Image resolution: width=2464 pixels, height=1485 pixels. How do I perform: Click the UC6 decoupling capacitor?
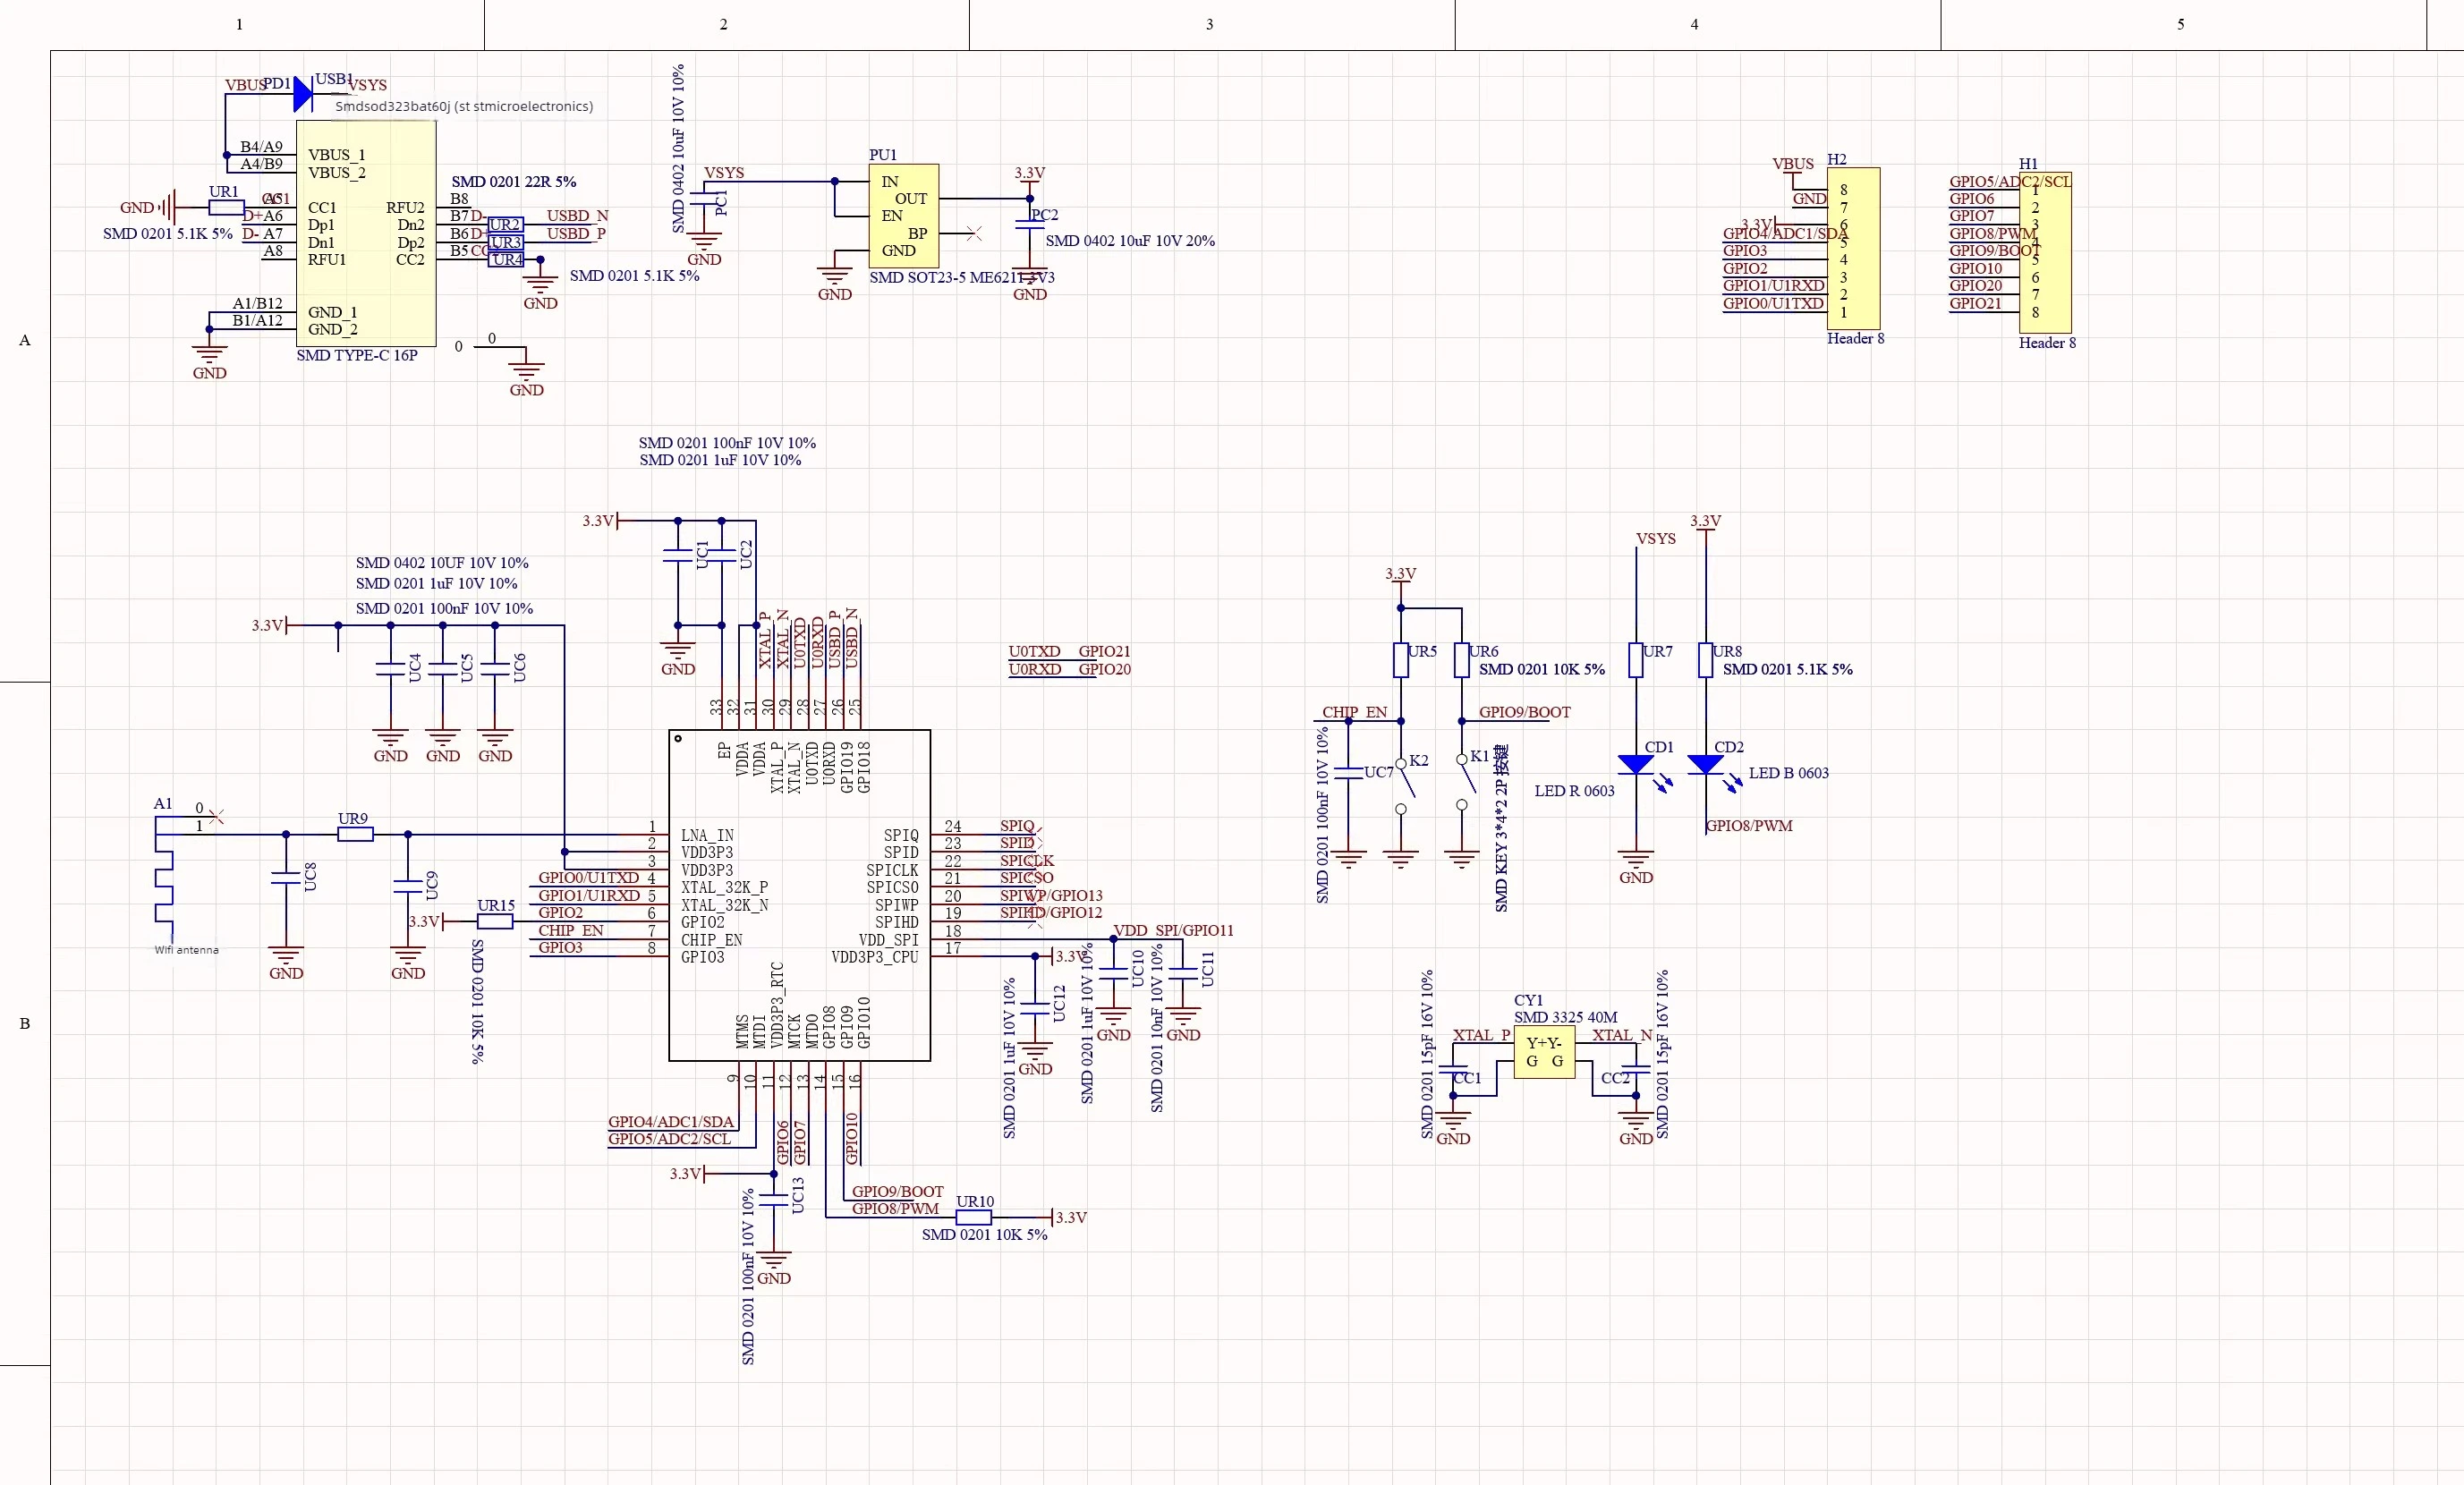[495, 669]
